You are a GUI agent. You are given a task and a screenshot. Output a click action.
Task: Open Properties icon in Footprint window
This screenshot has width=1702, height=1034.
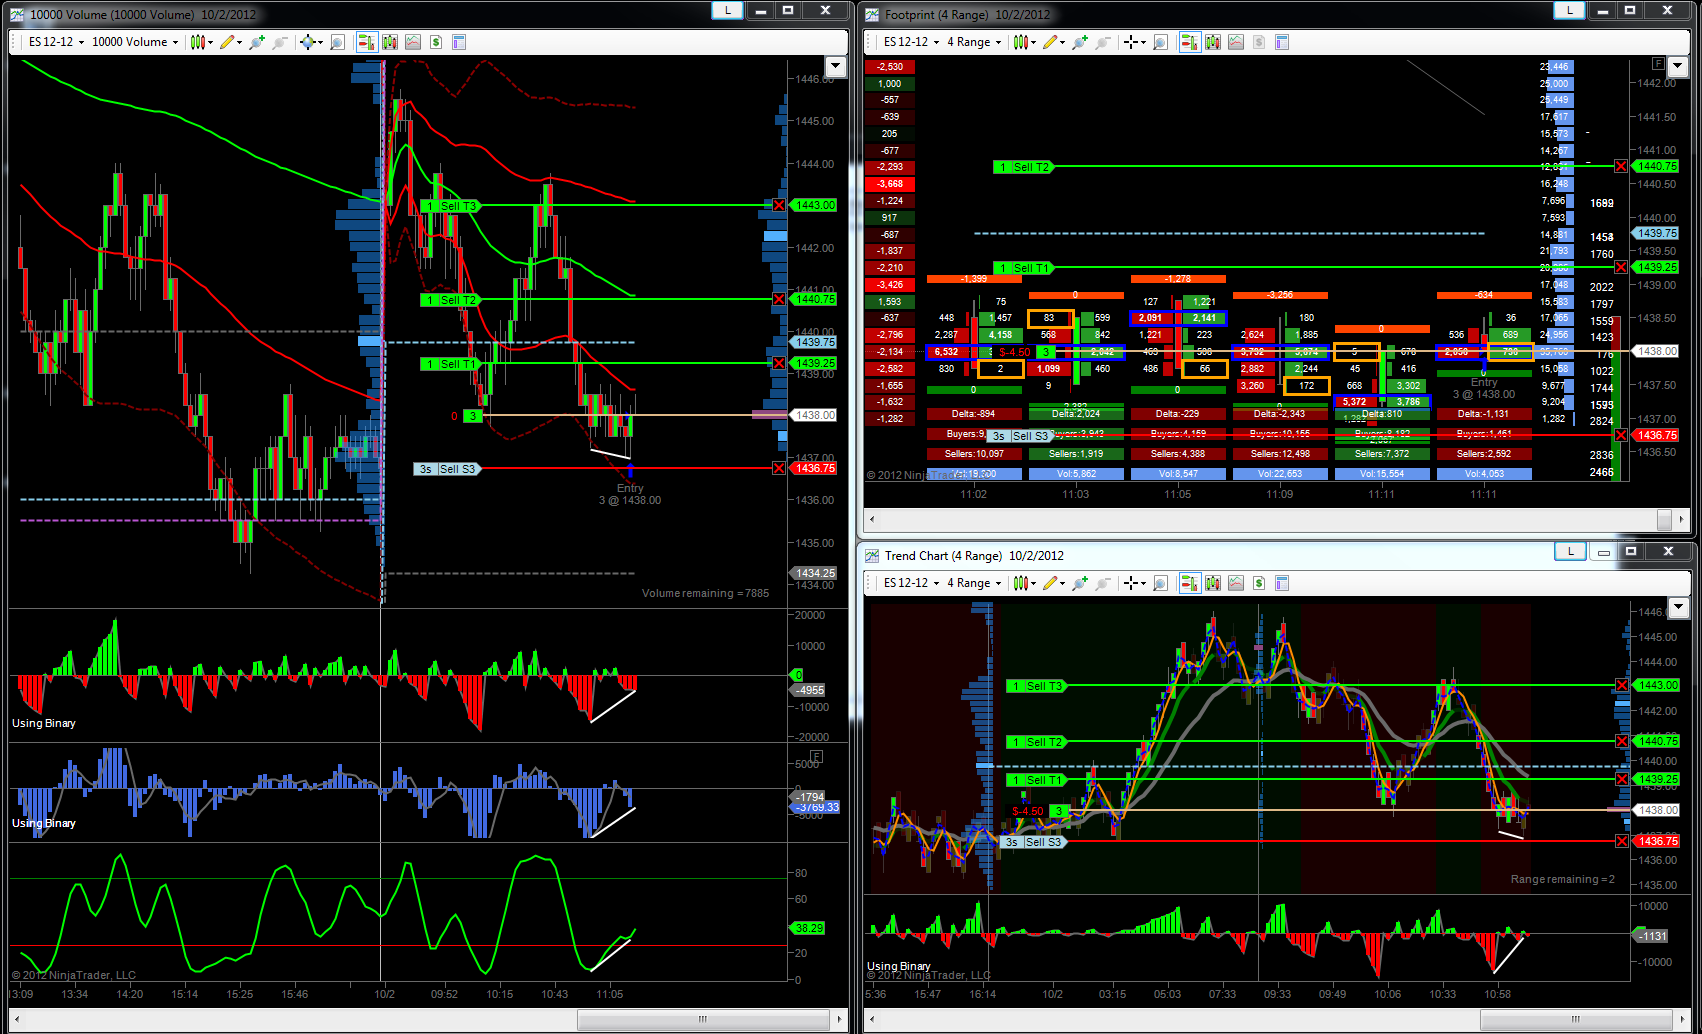pyautogui.click(x=1282, y=42)
